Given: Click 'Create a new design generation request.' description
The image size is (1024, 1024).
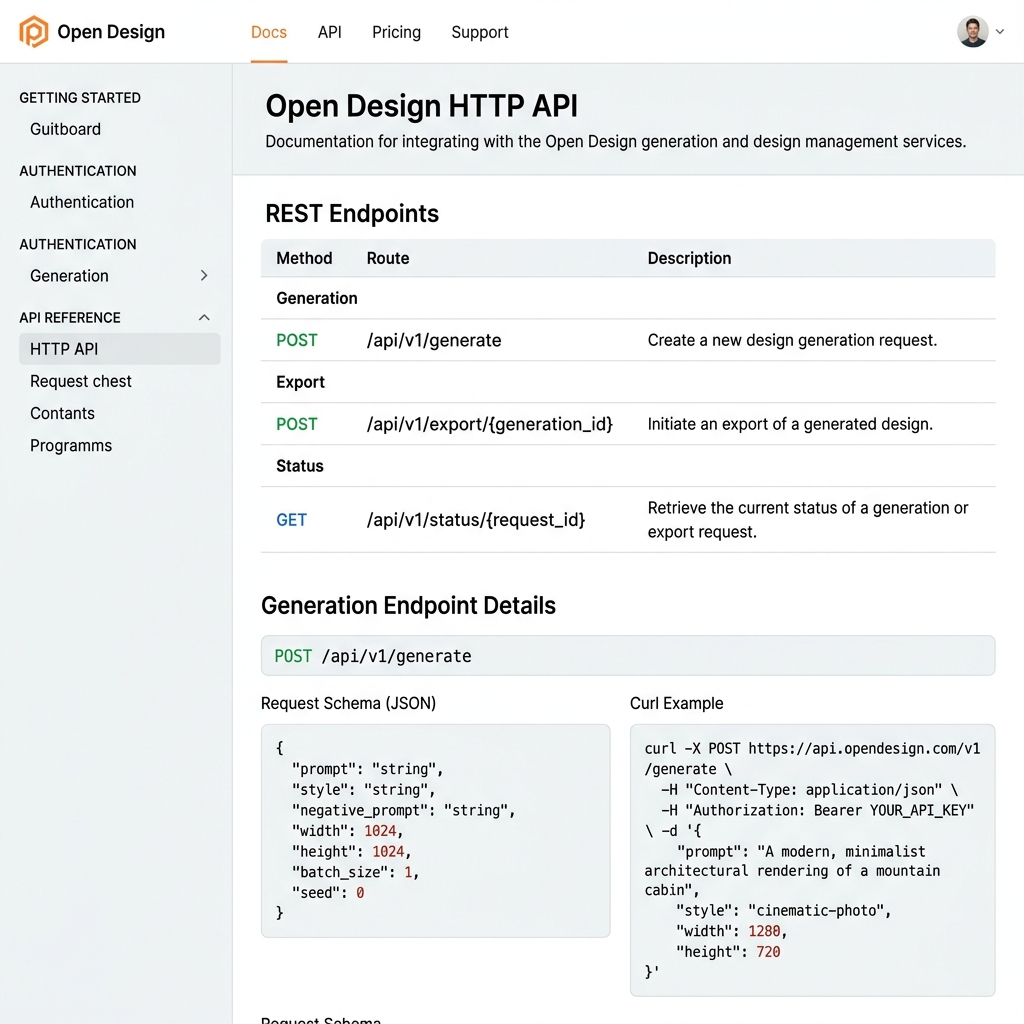Looking at the screenshot, I should (x=792, y=340).
